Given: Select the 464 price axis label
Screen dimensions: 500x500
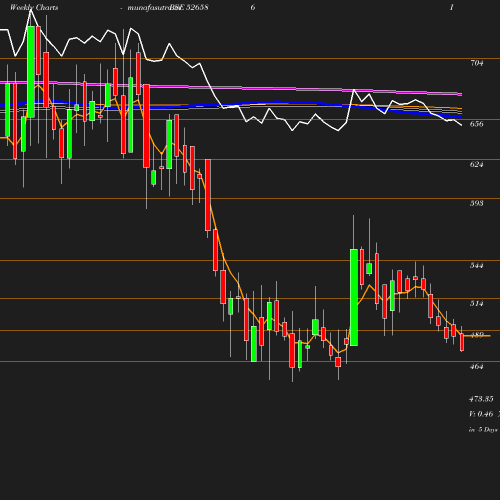Looking at the screenshot, I should (x=476, y=366).
